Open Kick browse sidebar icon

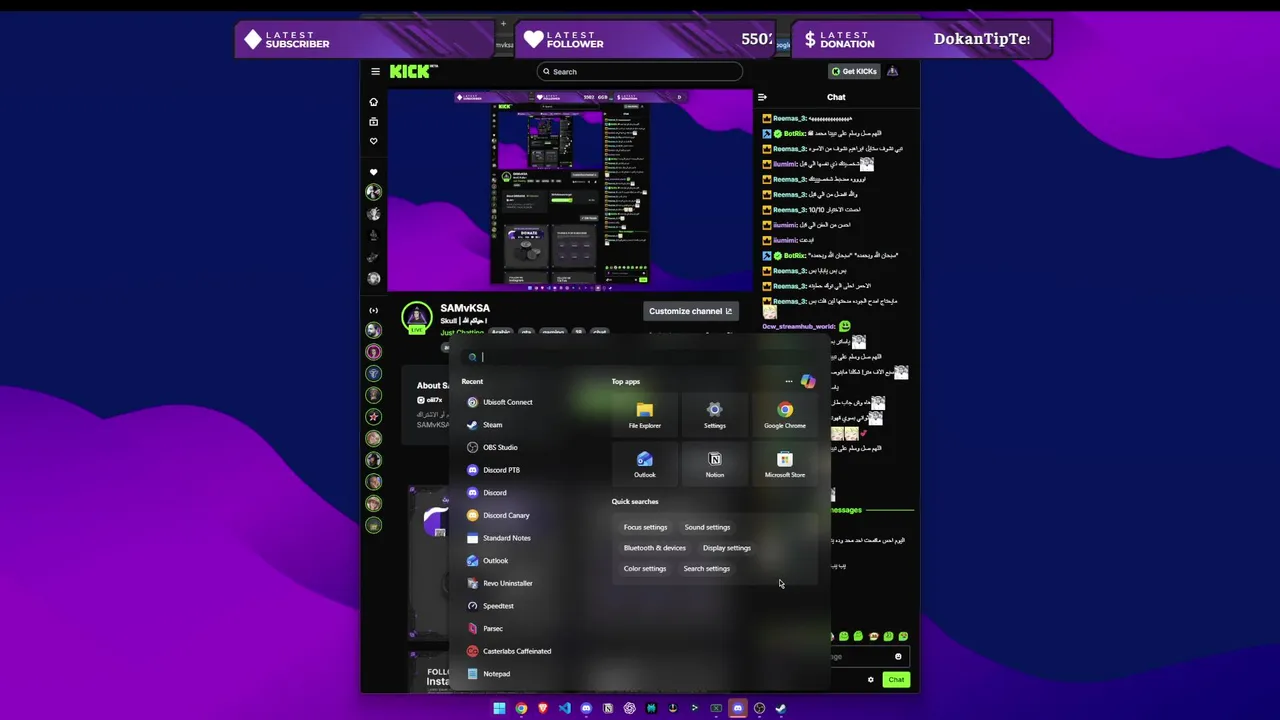pyautogui.click(x=373, y=122)
